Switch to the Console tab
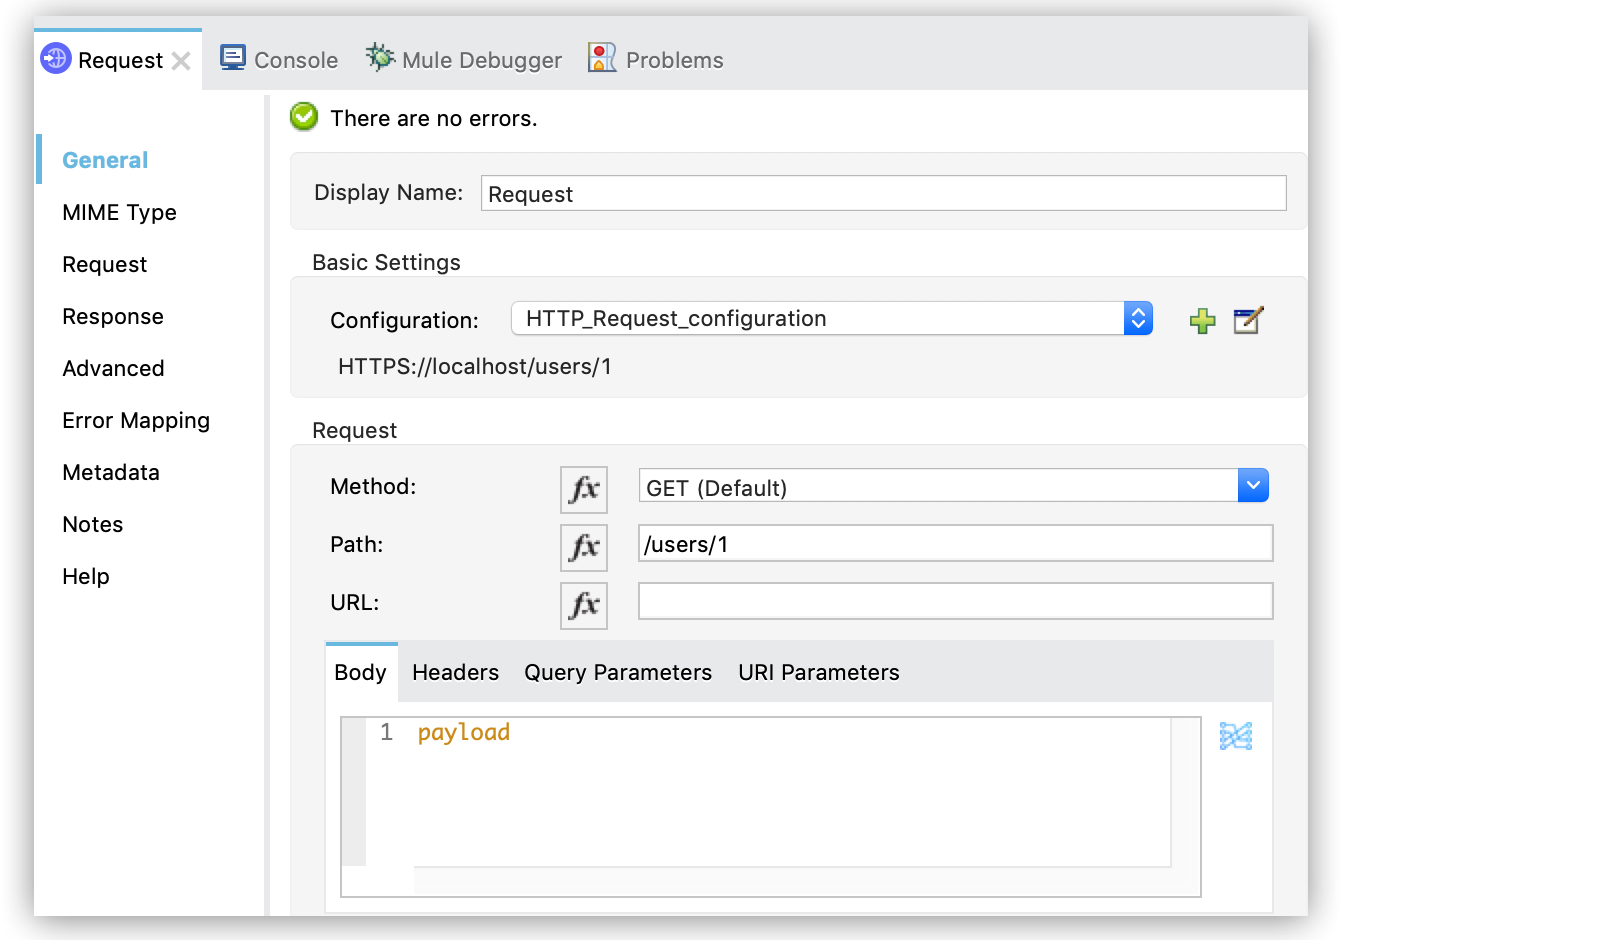 pyautogui.click(x=280, y=60)
